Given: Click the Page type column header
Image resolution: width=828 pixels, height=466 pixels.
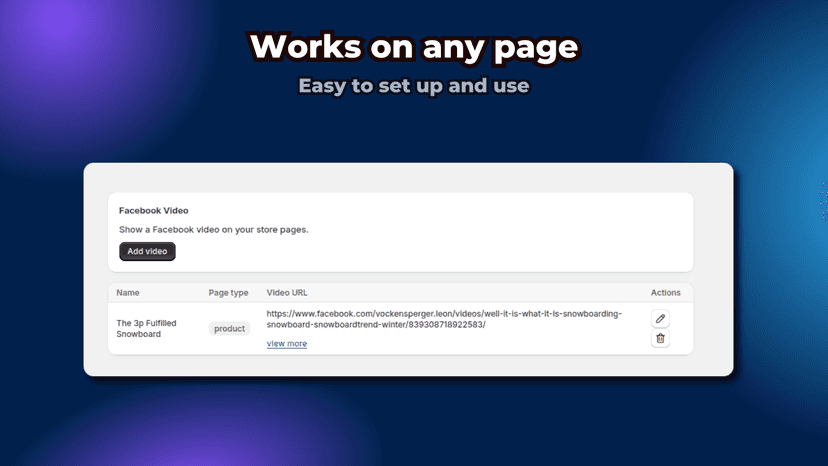Looking at the screenshot, I should [x=228, y=293].
